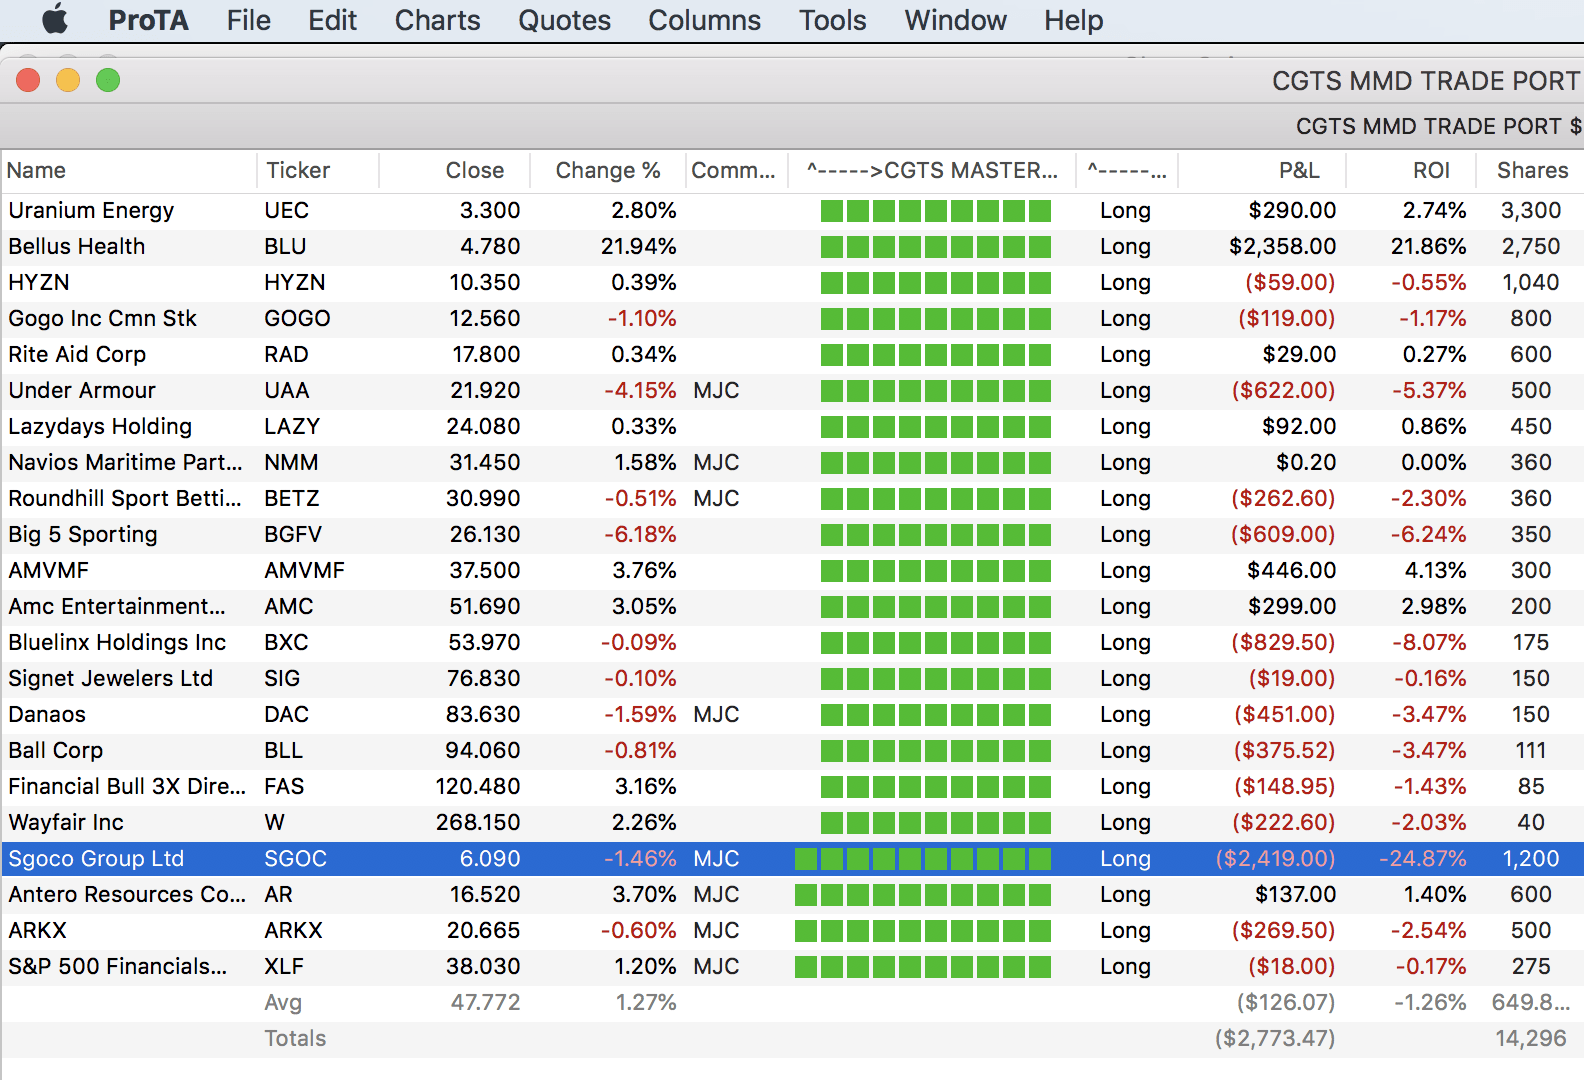Click the BLU ticker symbol

pyautogui.click(x=285, y=246)
